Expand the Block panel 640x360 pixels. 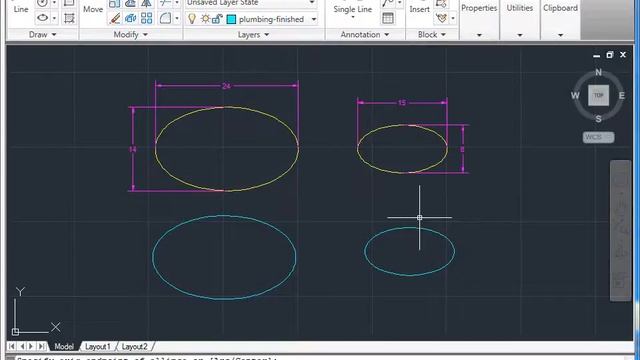432,35
